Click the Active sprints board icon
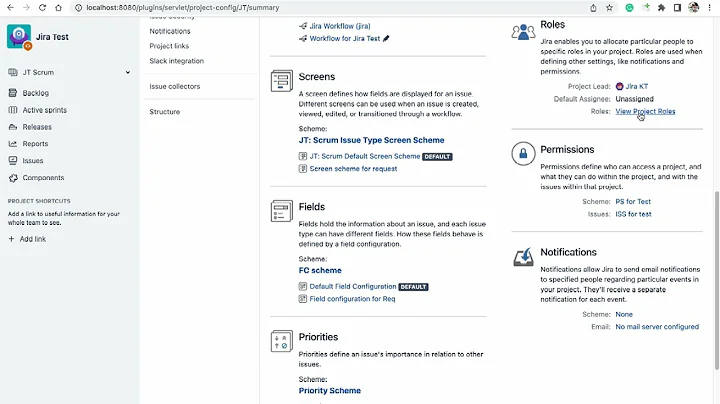The image size is (720, 404). tap(13, 110)
